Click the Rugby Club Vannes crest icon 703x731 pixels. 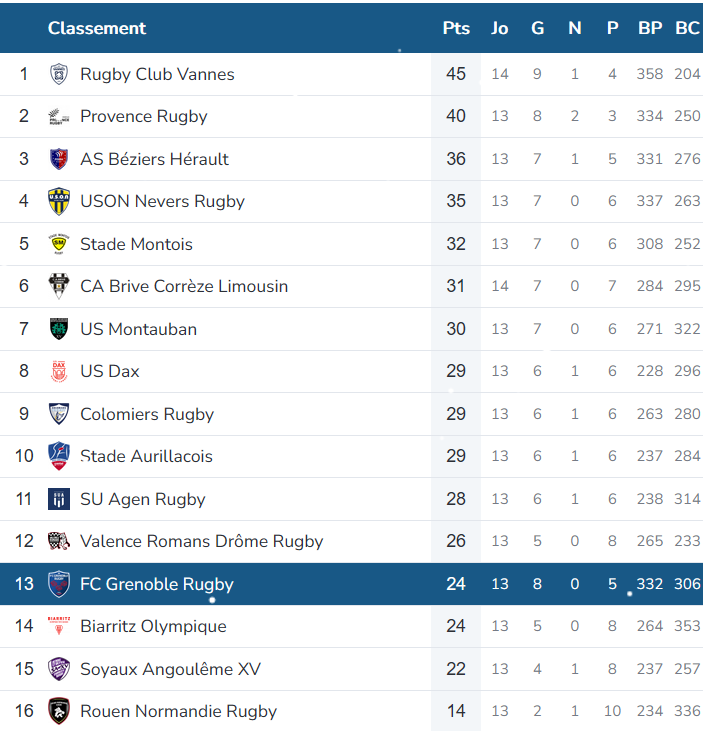tap(59, 74)
